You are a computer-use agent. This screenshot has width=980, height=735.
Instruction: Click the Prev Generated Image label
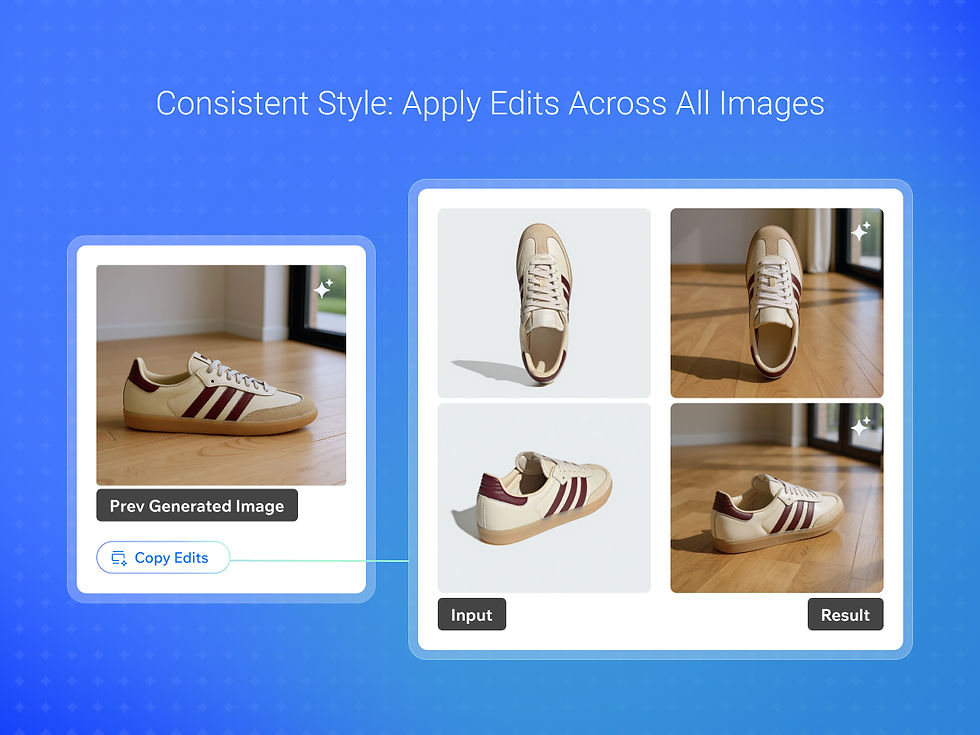197,506
